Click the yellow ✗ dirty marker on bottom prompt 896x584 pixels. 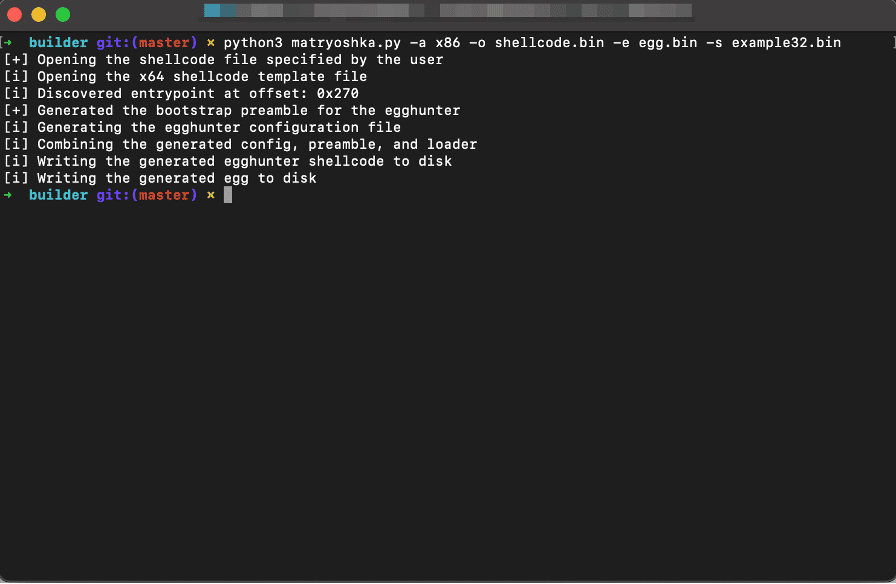pos(211,195)
